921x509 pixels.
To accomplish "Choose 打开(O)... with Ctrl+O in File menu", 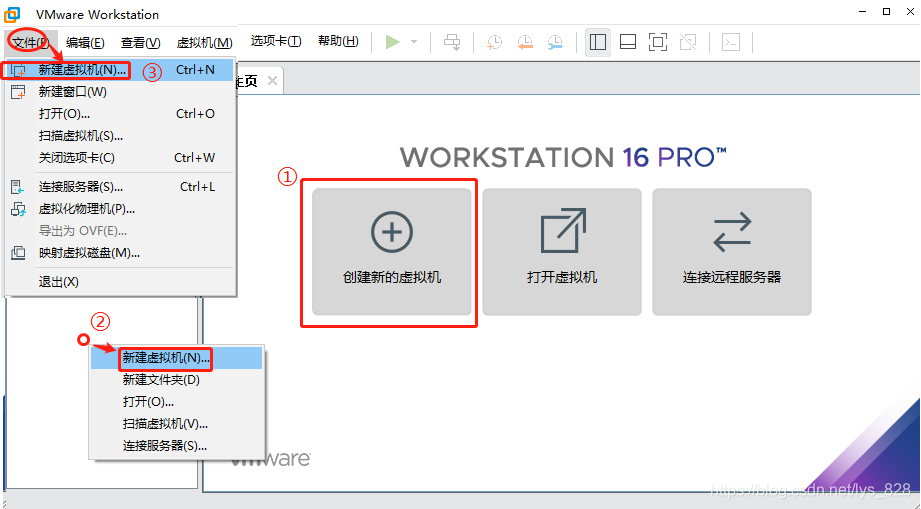I will 120,114.
